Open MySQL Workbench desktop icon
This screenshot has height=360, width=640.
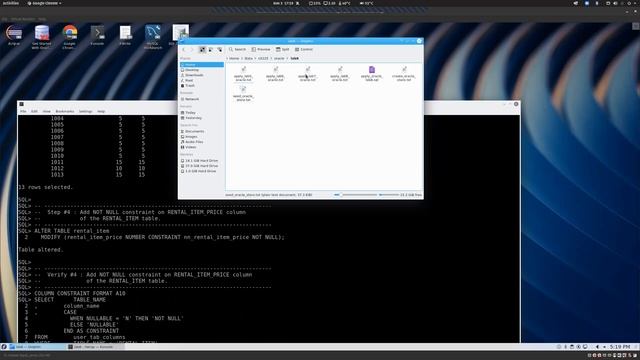point(153,37)
